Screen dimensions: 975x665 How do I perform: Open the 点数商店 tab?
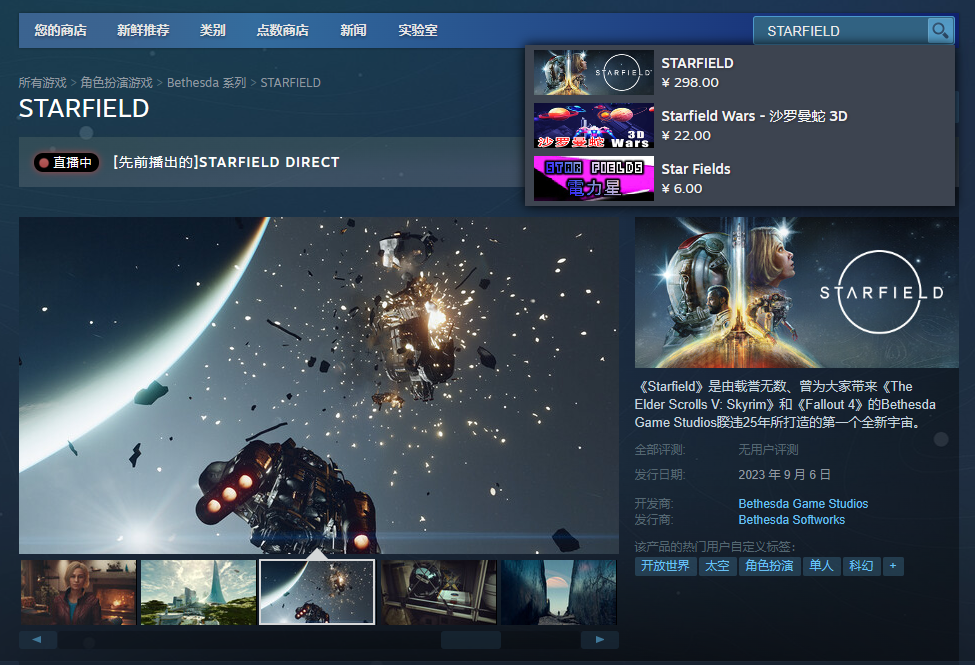(x=282, y=30)
